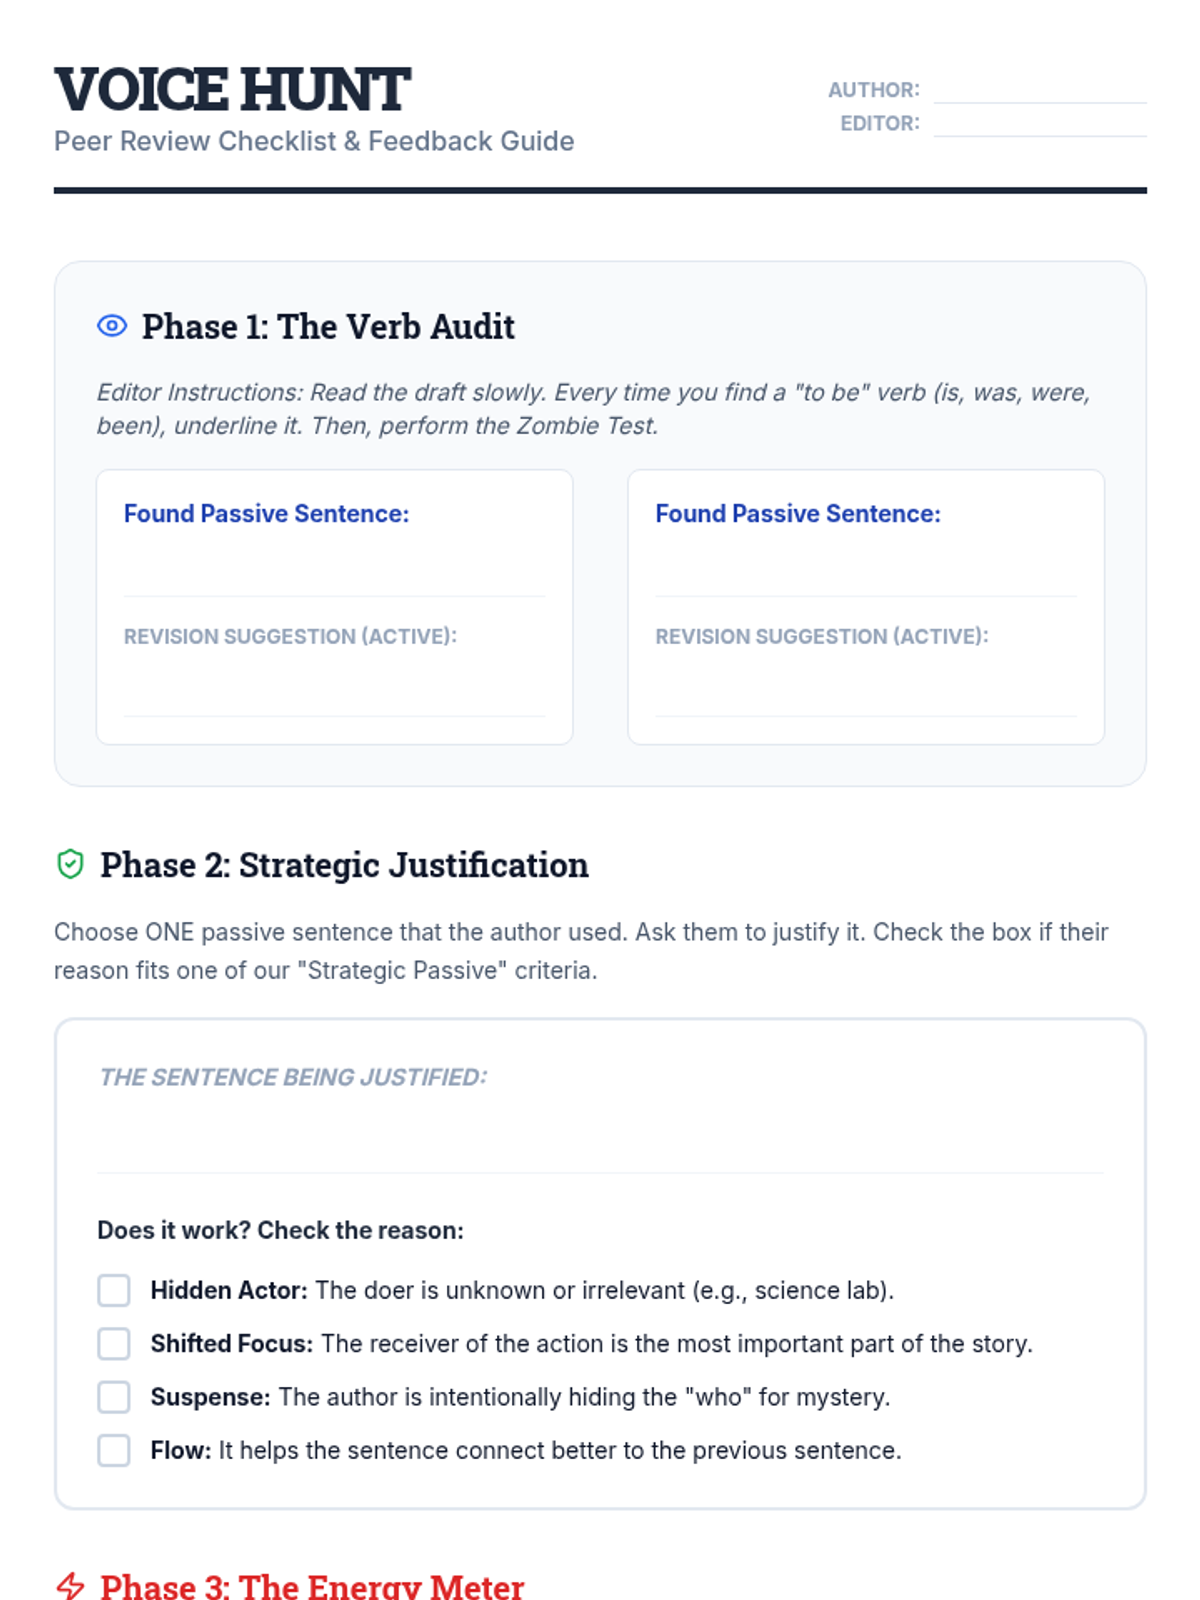Viewport: 1200px width, 1600px height.
Task: Click the Phase 3: The Energy Meter heading
Action: click(312, 1586)
